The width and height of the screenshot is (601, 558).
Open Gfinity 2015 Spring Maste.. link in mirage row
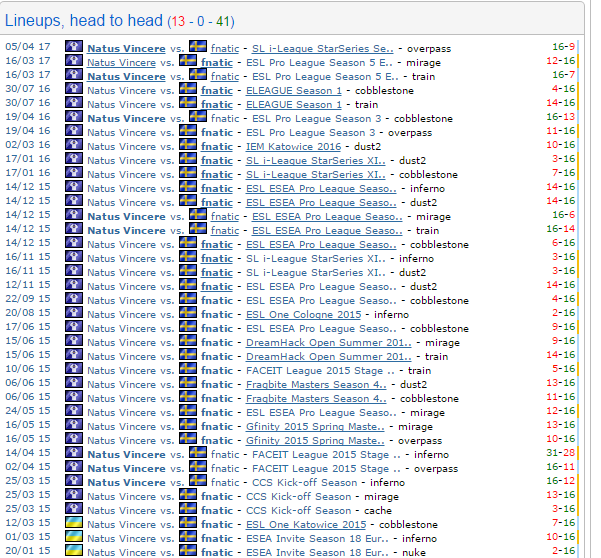pos(315,427)
